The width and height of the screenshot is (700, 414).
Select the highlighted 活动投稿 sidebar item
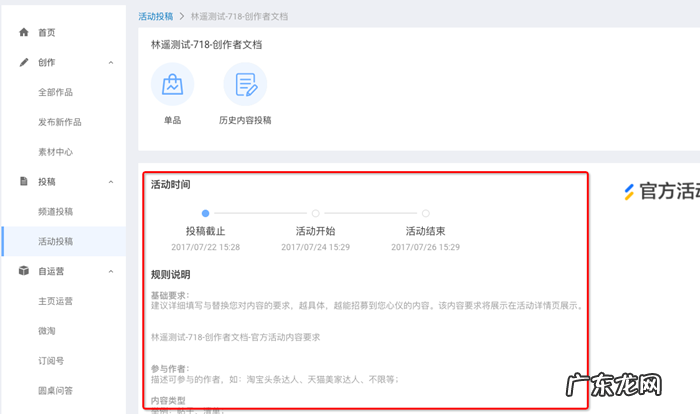pyautogui.click(x=64, y=241)
